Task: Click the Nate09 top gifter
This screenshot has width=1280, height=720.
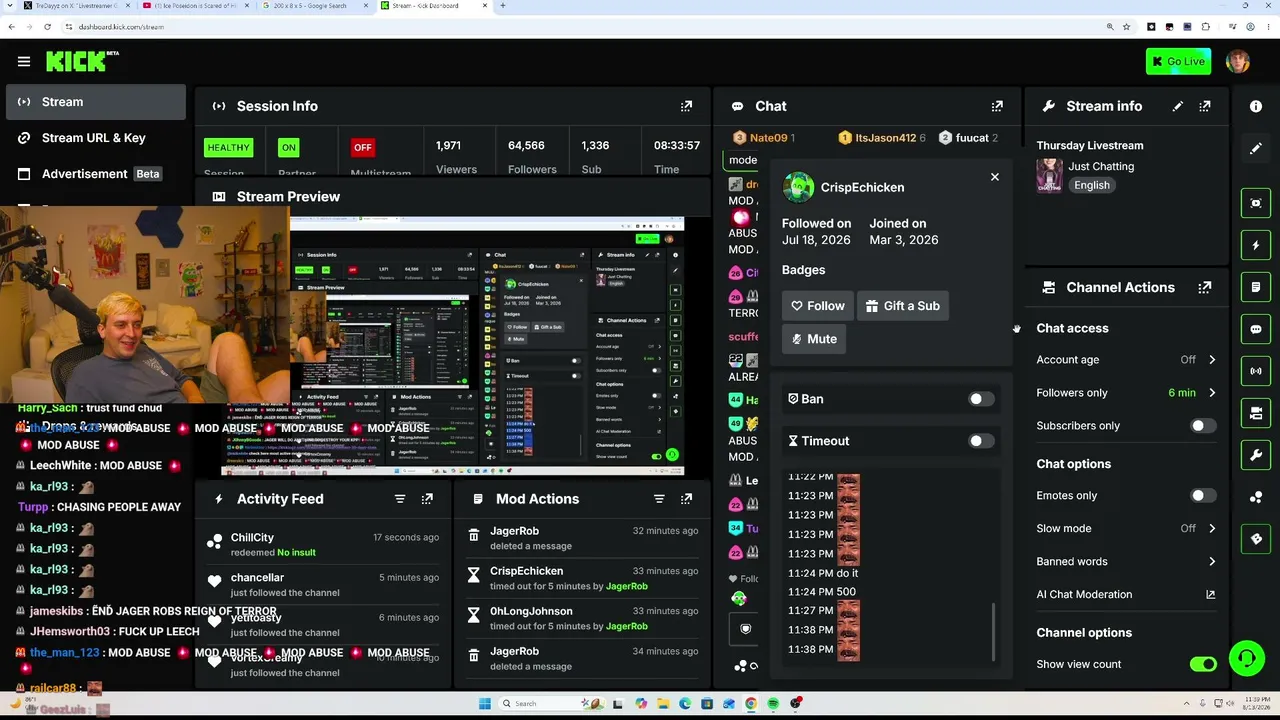Action: pos(765,138)
